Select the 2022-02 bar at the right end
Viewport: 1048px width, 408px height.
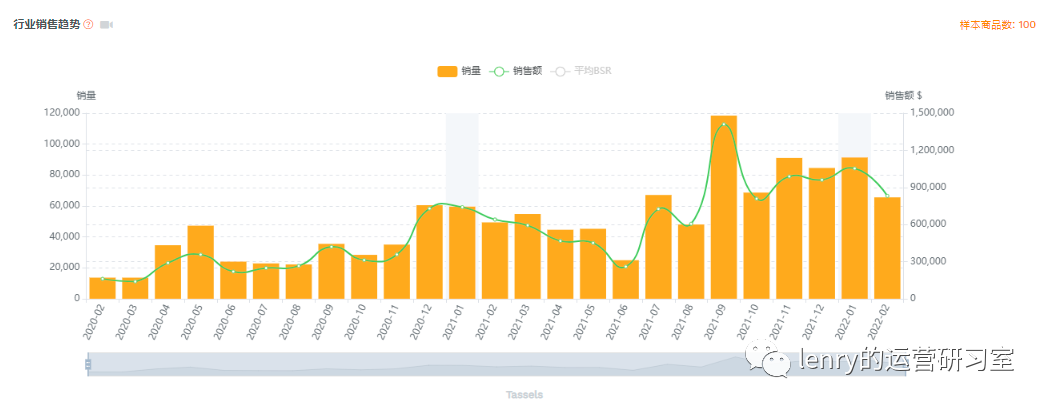887,248
